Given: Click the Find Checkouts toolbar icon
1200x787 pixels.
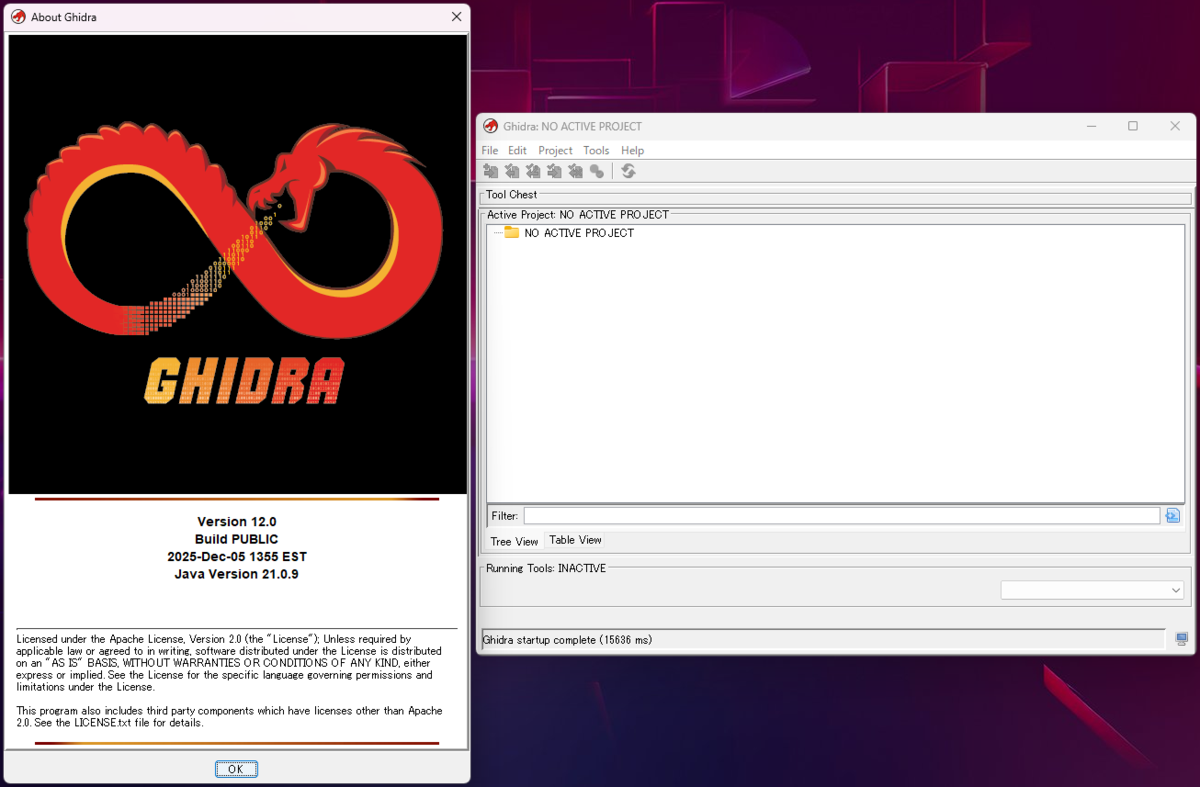Looking at the screenshot, I should 597,171.
